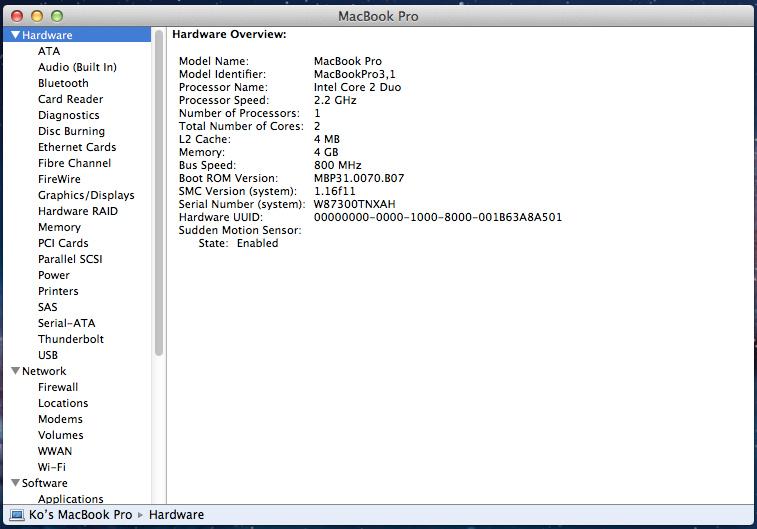Select the Software category header

click(45, 483)
